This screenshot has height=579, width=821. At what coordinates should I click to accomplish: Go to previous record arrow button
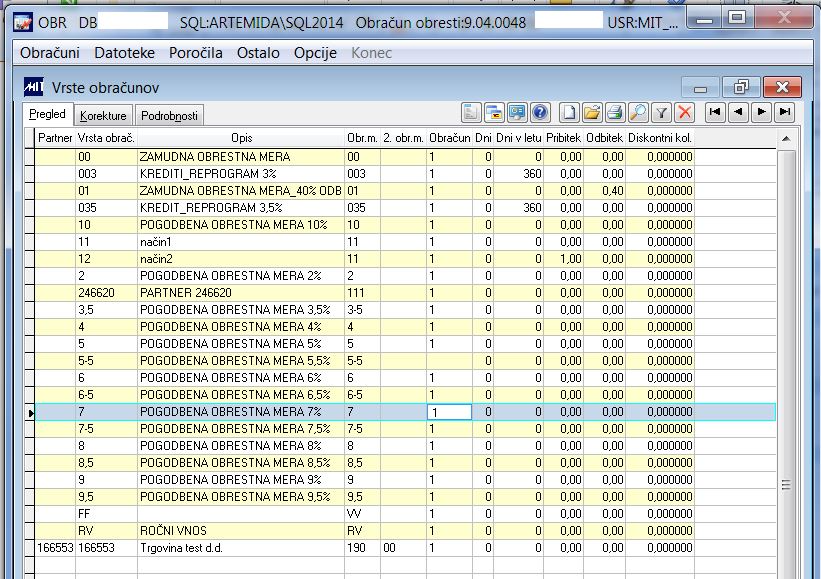738,112
